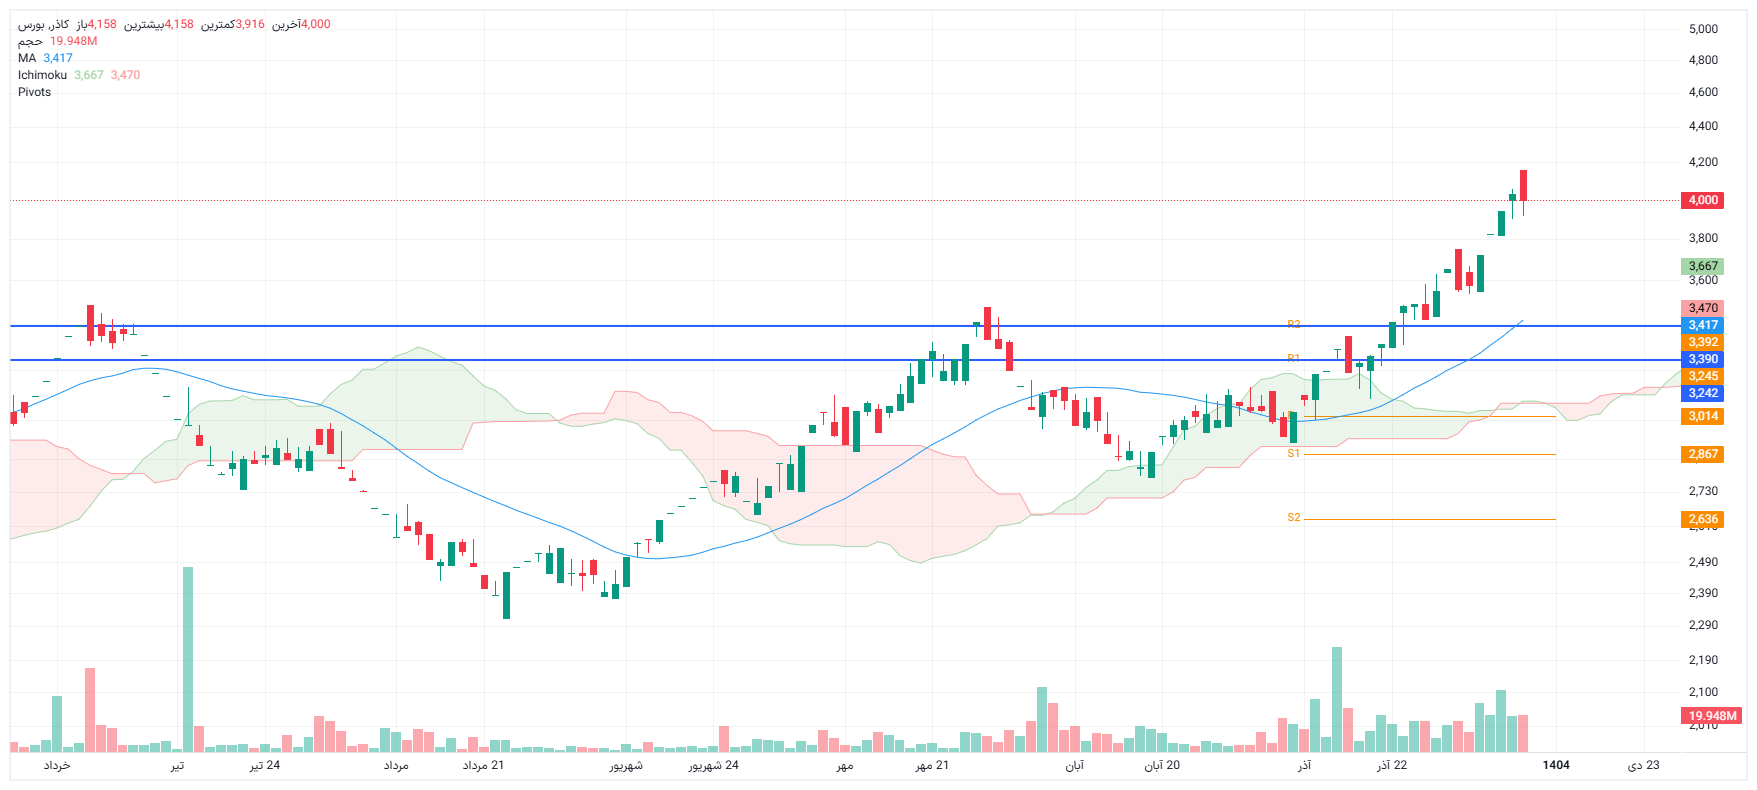Click the orange 2,636 pivot price tag

(x=1703, y=519)
